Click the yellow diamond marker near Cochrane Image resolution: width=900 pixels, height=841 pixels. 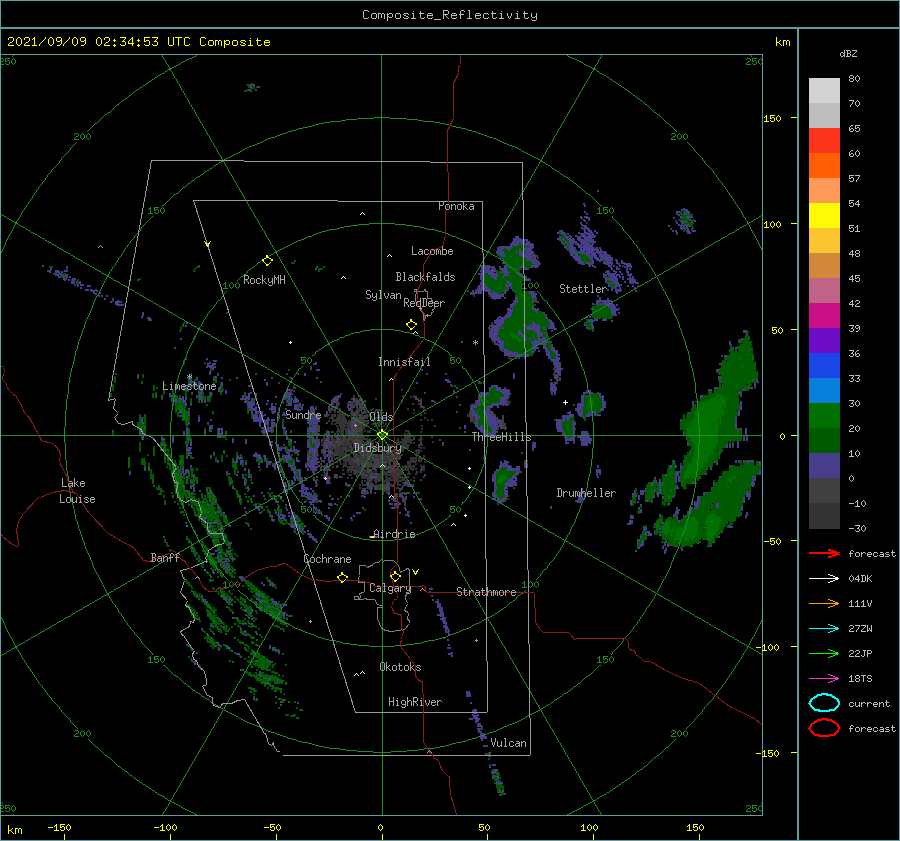342,578
